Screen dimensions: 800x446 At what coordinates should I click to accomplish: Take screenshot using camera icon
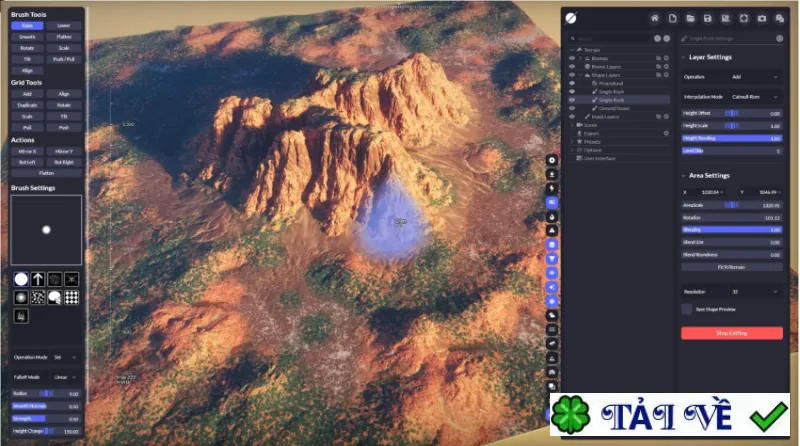click(762, 18)
